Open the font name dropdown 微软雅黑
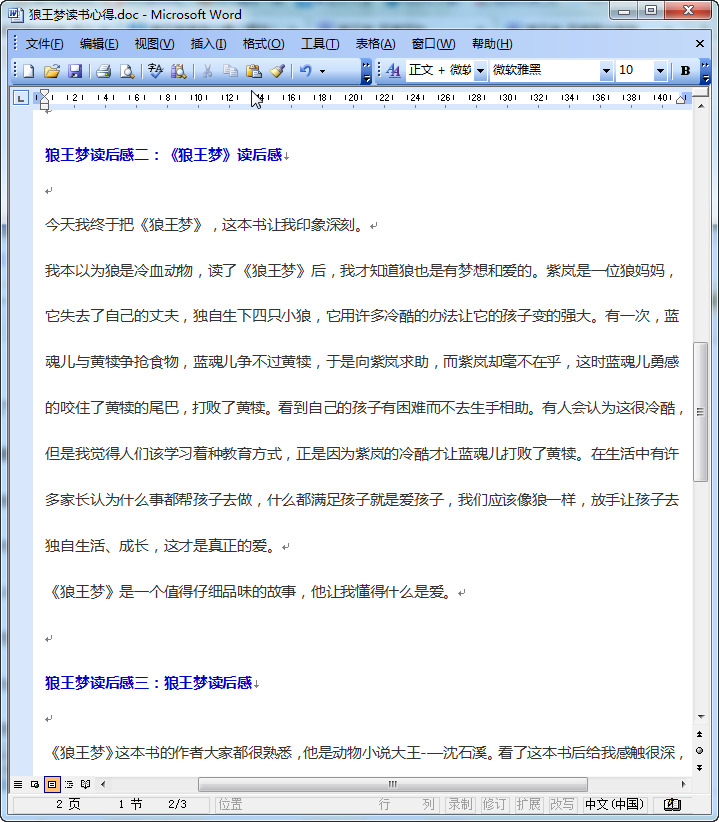 point(606,71)
